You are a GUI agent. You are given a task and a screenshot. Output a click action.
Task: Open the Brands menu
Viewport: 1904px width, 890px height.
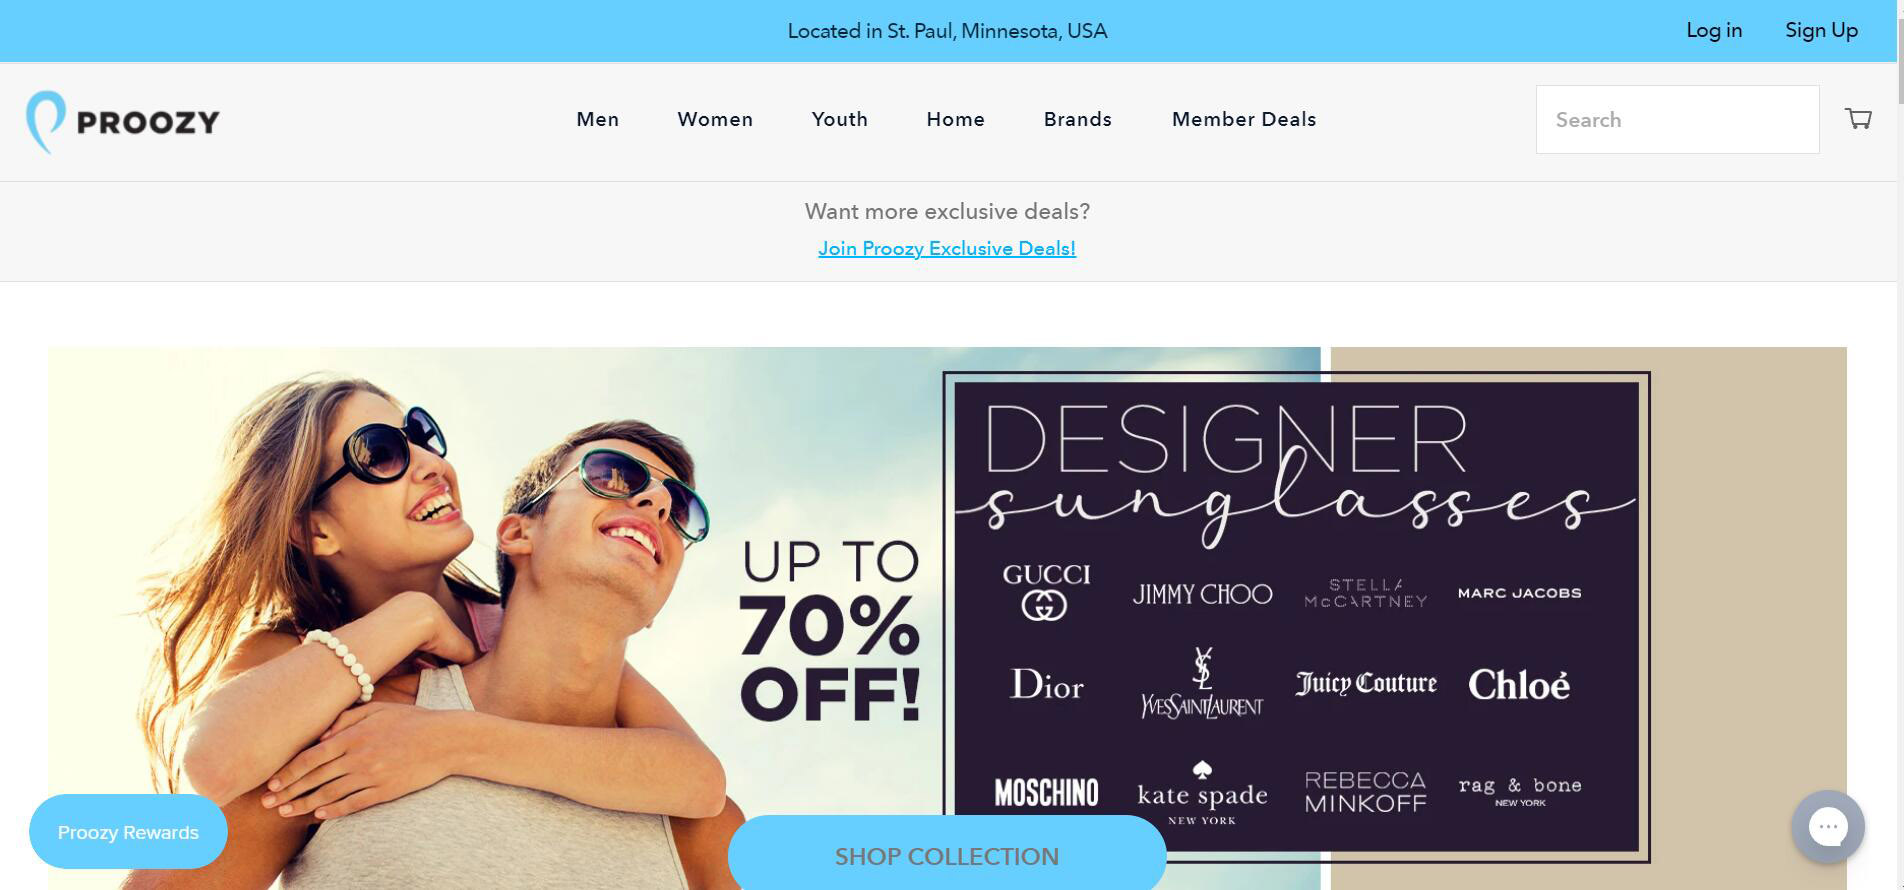point(1078,119)
